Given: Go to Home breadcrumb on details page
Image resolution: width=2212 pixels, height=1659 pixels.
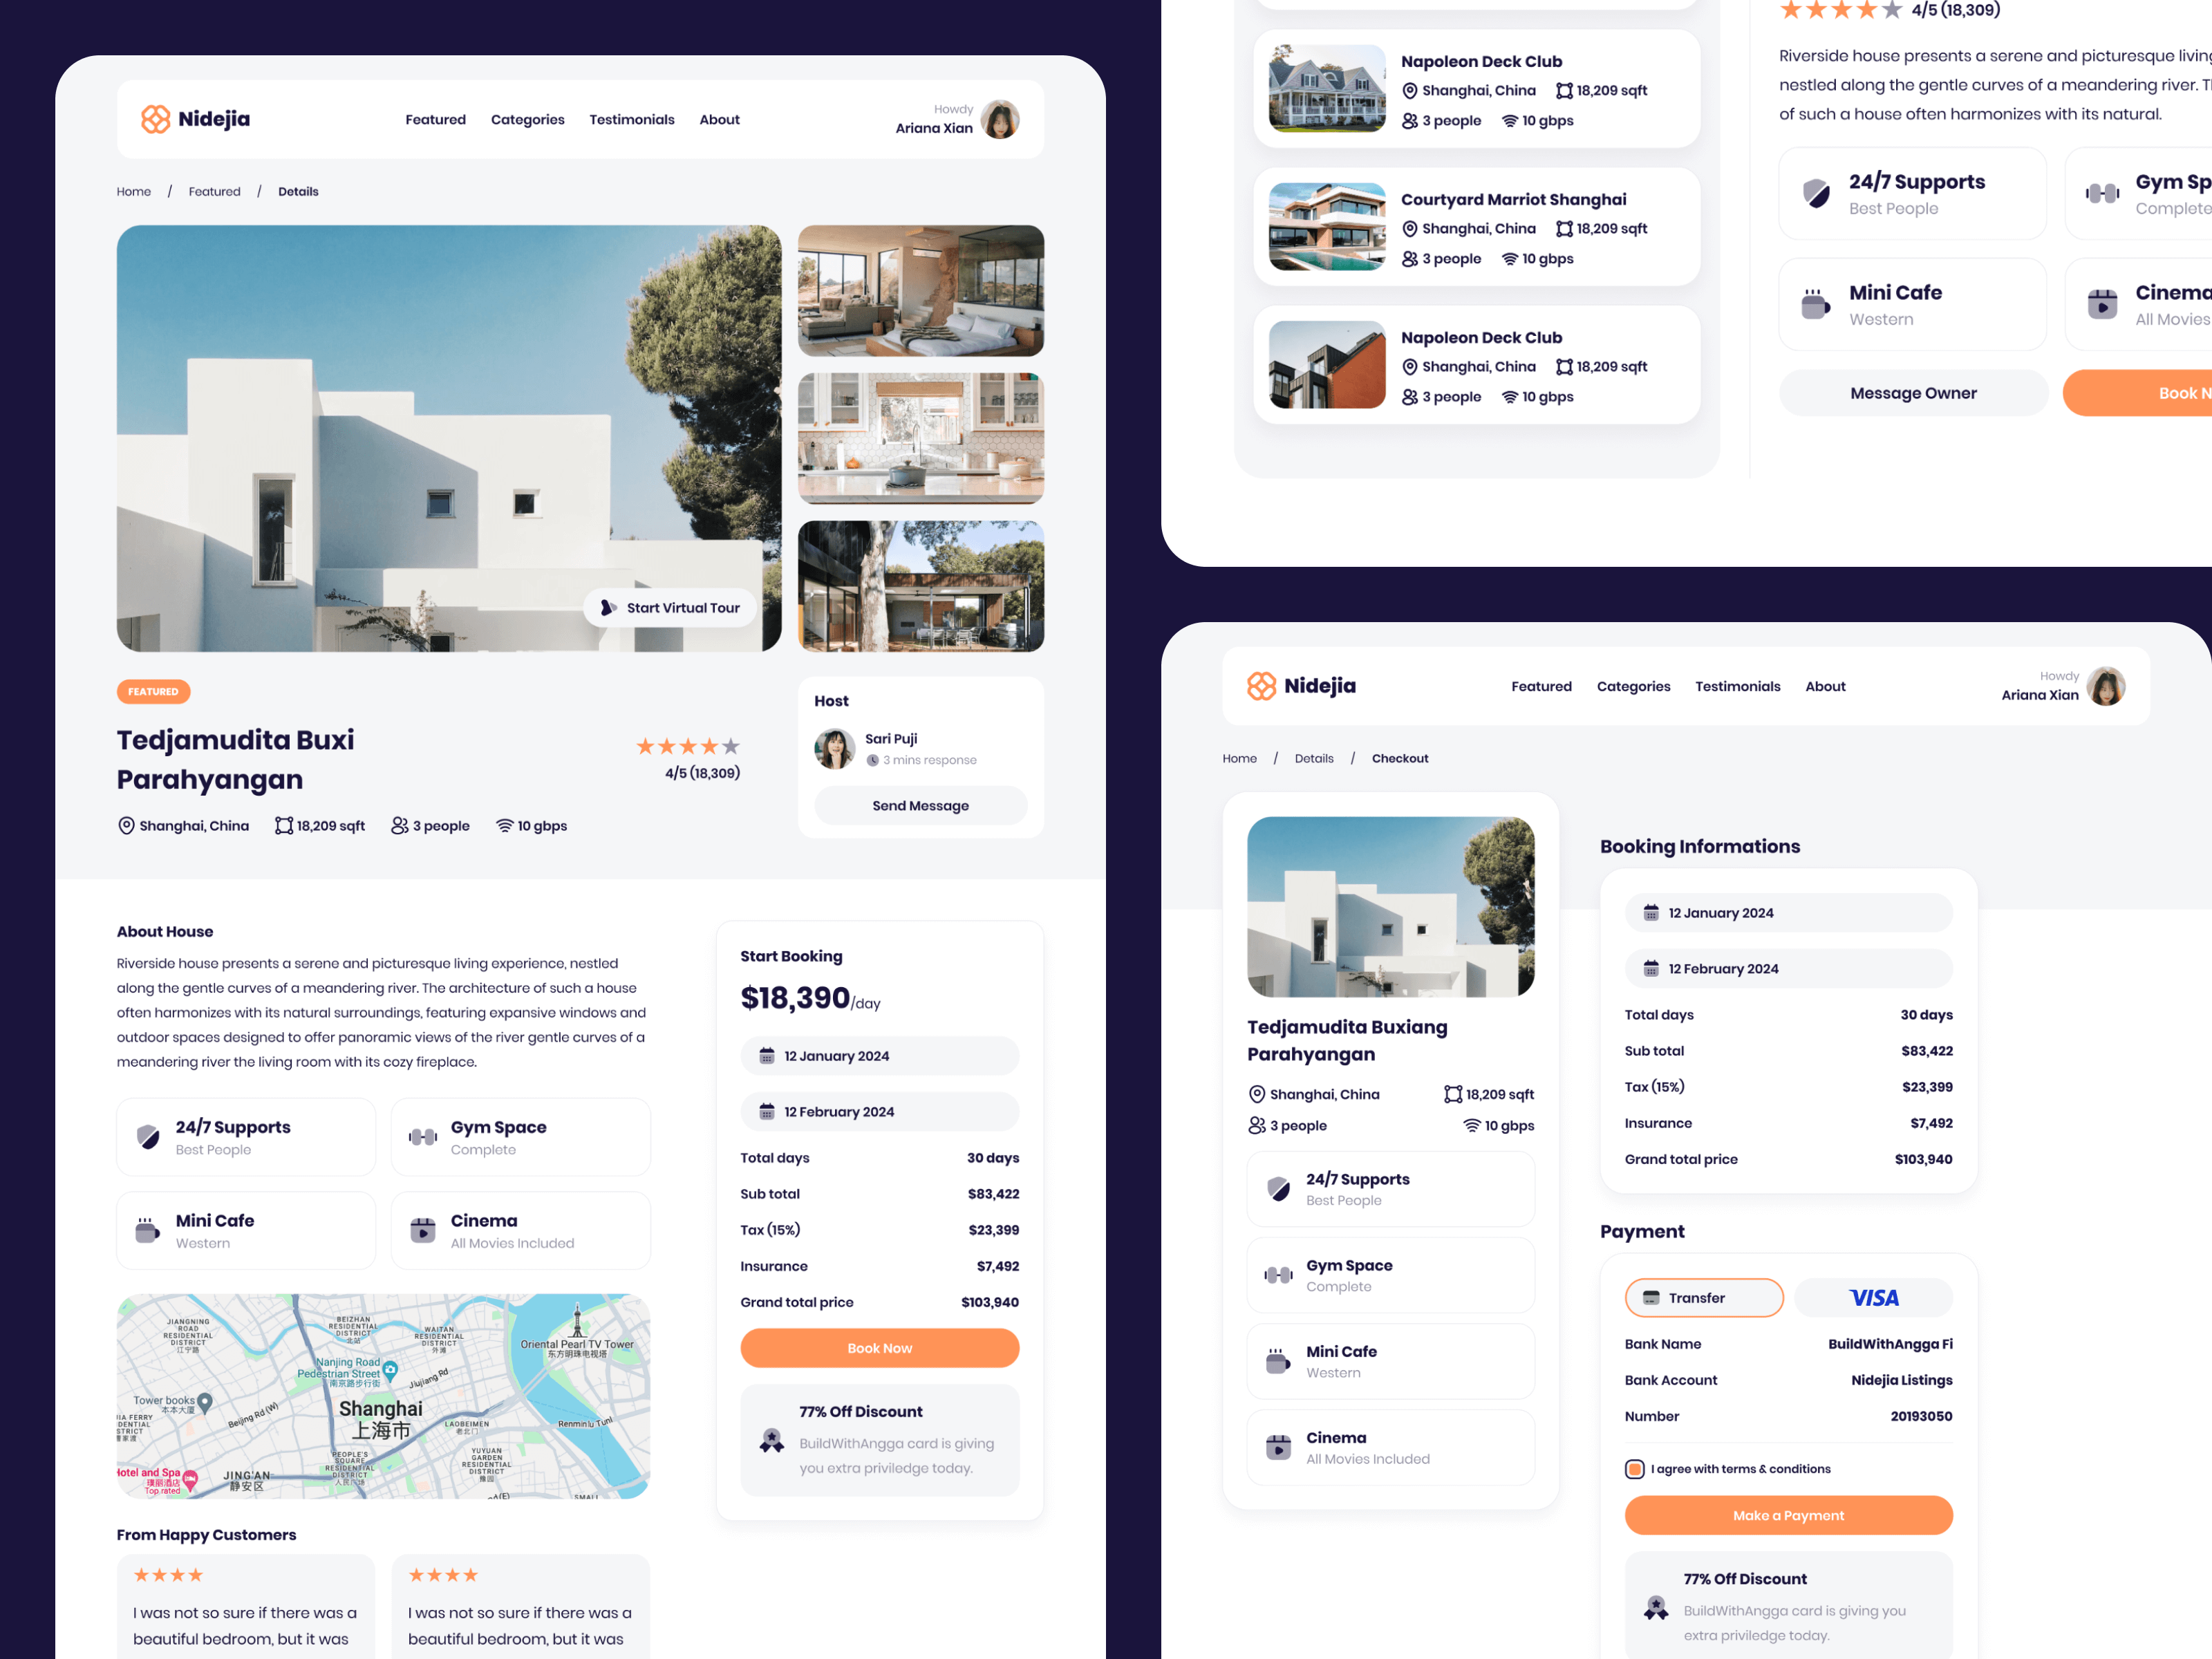Looking at the screenshot, I should (134, 192).
